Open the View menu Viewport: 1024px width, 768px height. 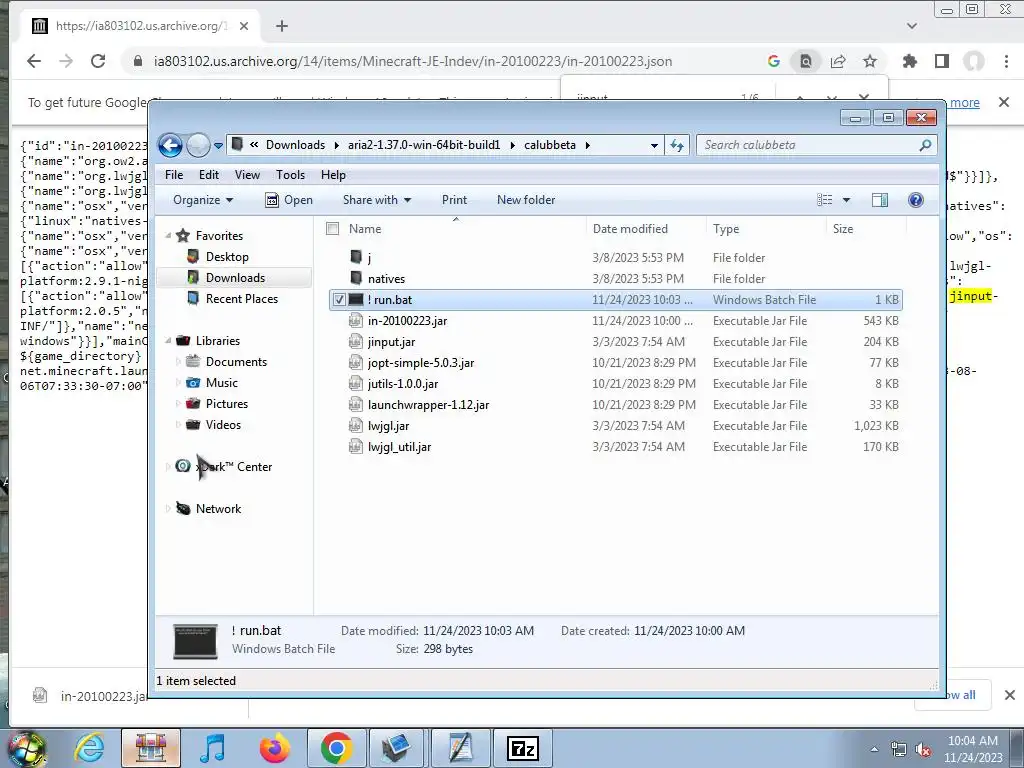247,175
